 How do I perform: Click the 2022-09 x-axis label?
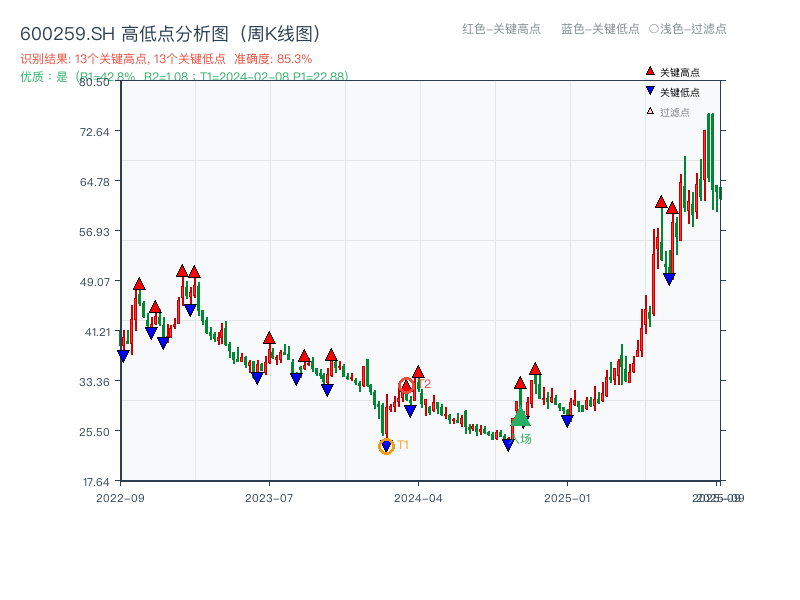tap(120, 498)
